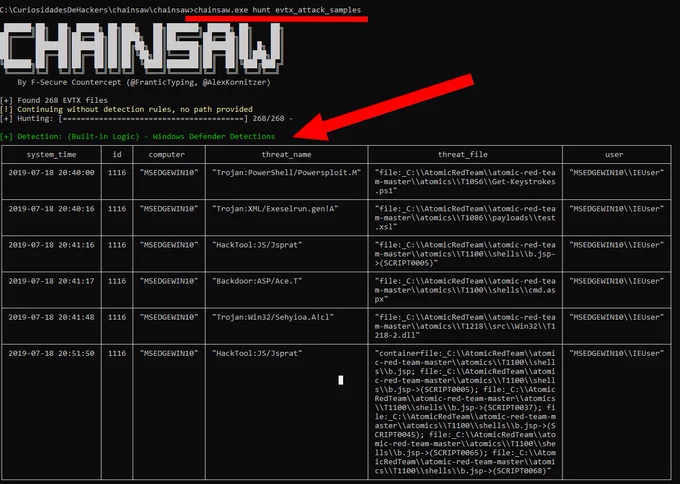Click the b.jsp SCRIPT0005 path in 20:41:16 row

pyautogui.click(x=465, y=254)
